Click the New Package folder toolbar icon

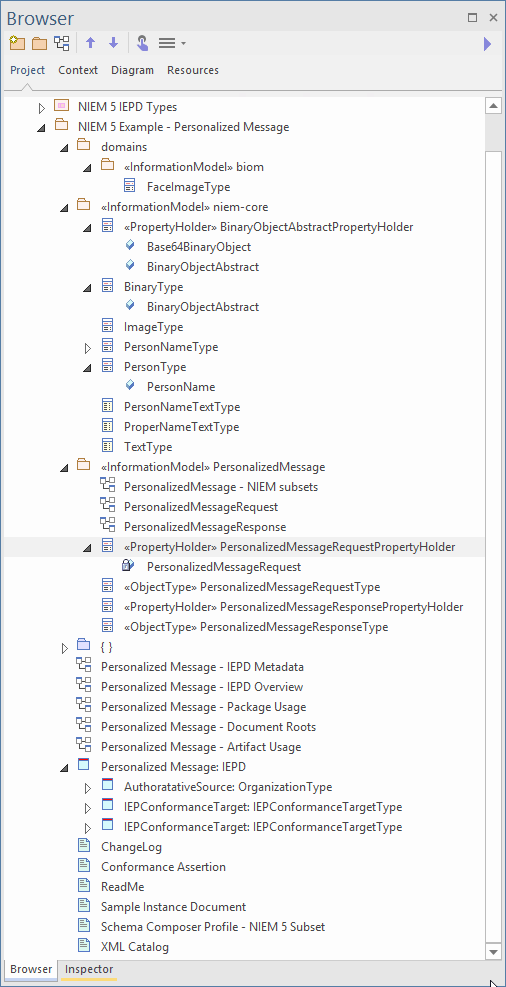pyautogui.click(x=40, y=43)
